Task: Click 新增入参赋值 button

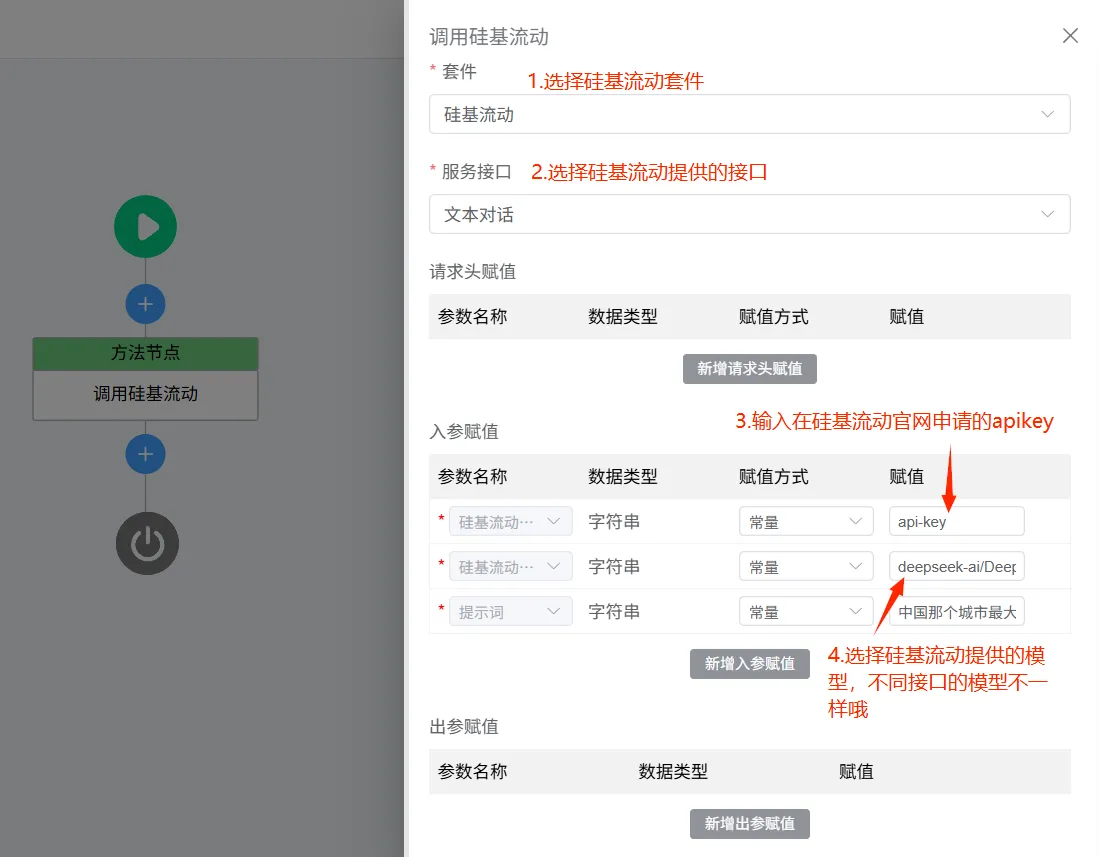Action: pos(749,664)
